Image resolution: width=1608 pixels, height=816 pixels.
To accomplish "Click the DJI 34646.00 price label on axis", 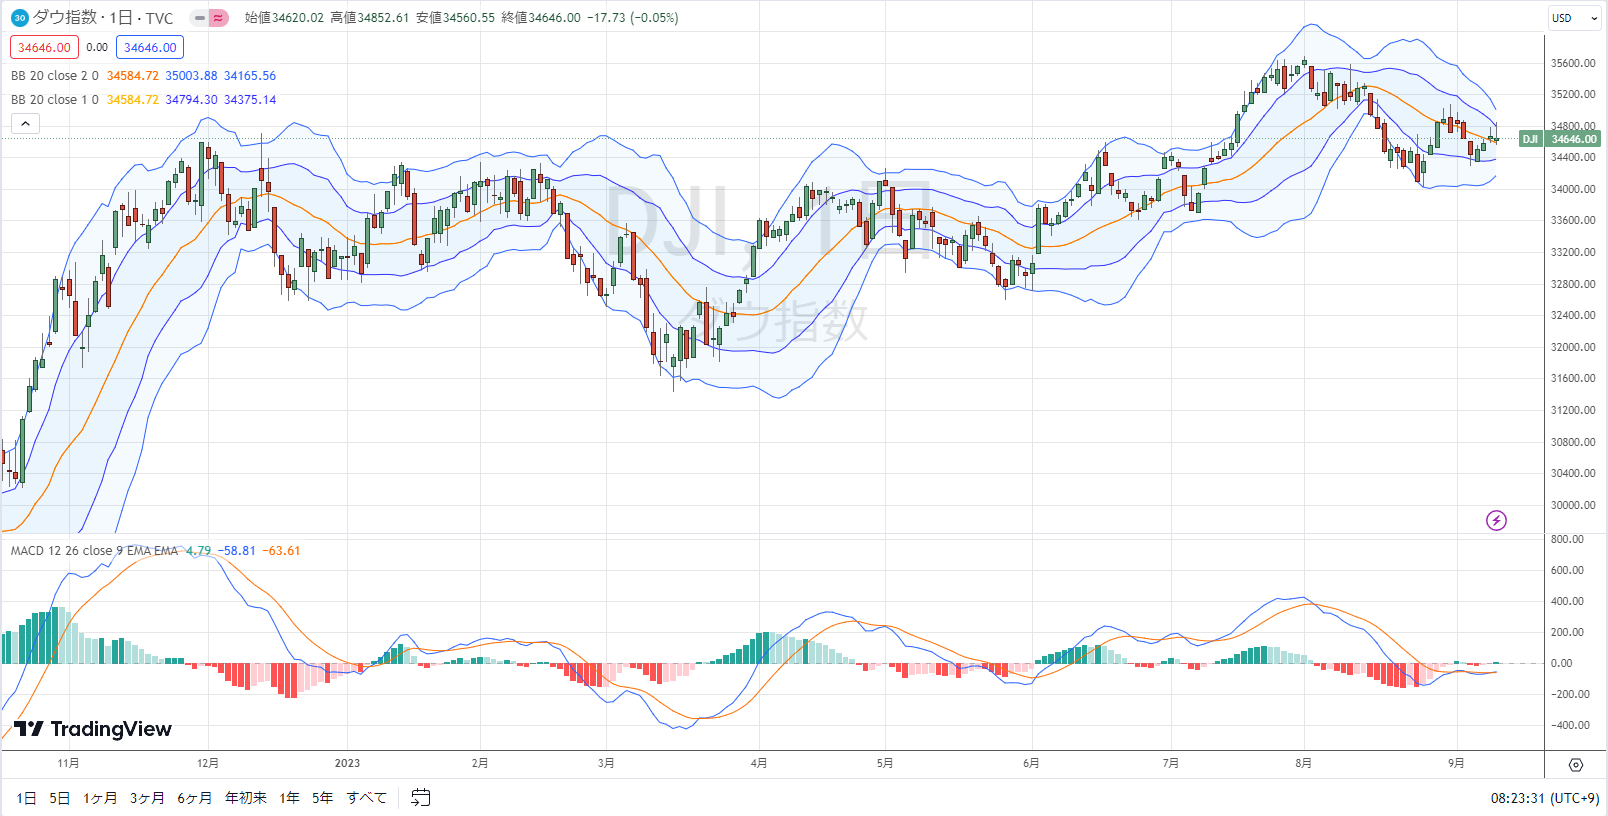I will click(1560, 139).
